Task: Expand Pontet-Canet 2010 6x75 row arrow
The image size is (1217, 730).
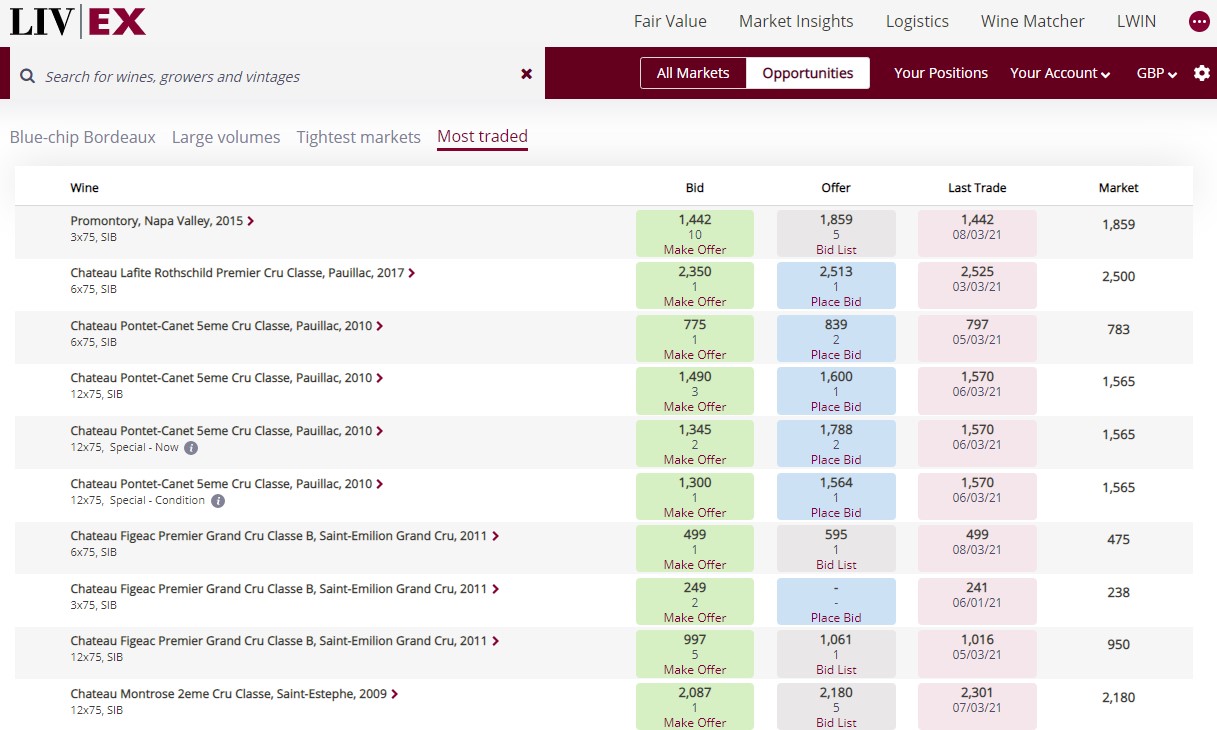Action: tap(380, 326)
